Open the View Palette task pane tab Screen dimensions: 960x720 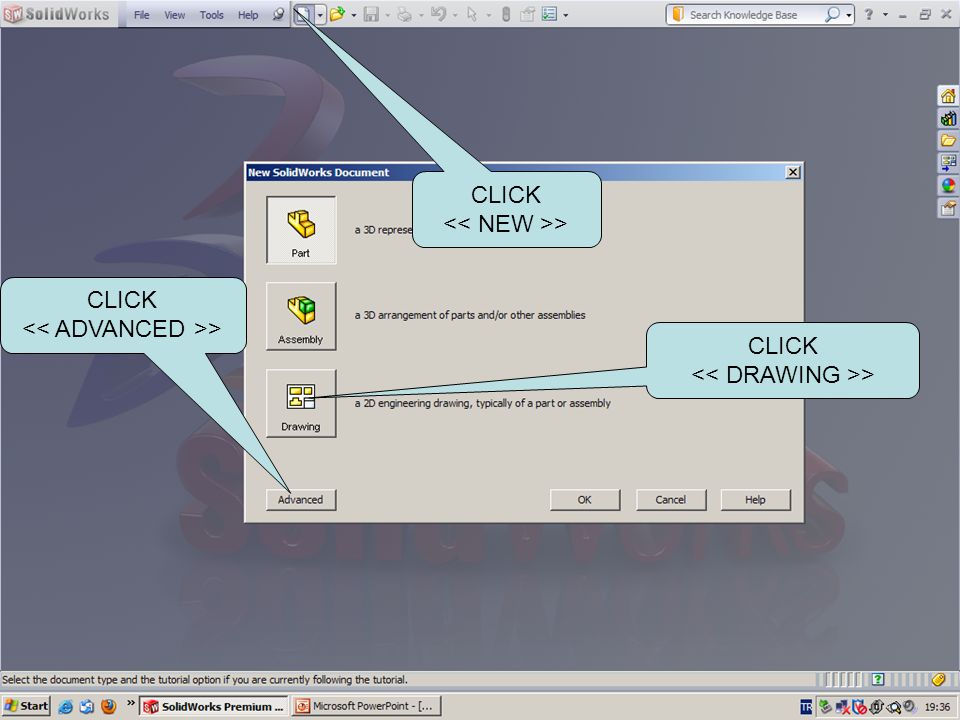pyautogui.click(x=948, y=162)
